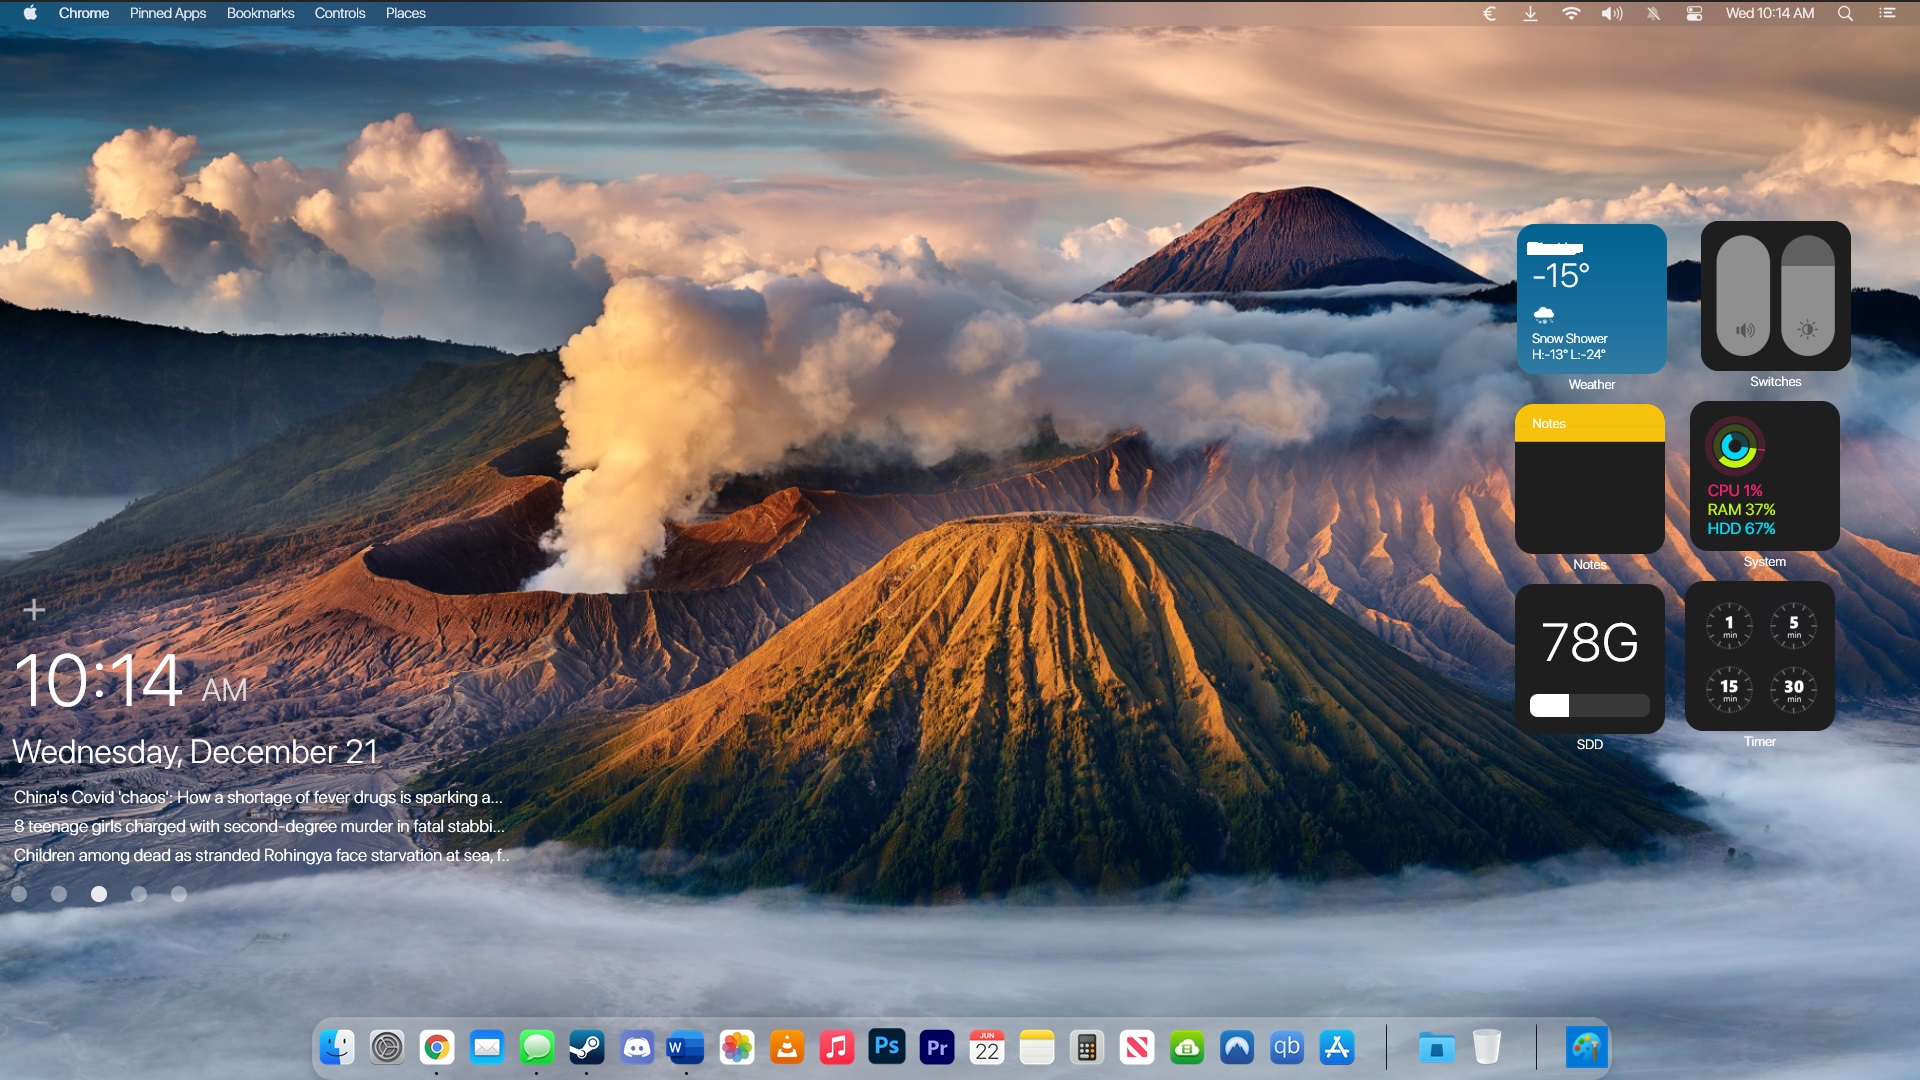The width and height of the screenshot is (1920, 1080).
Task: Open qBittorrent from the dock
Action: [1286, 1047]
